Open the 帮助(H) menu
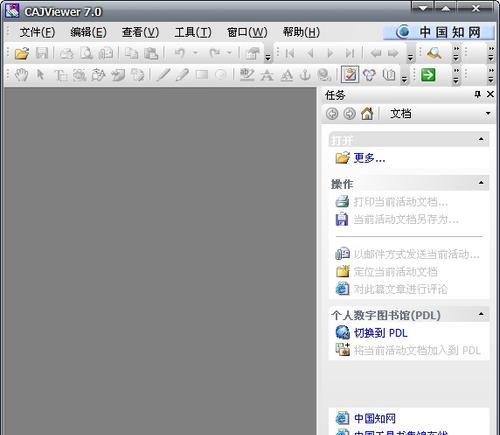Screen dimensions: 500x435 [x=301, y=32]
